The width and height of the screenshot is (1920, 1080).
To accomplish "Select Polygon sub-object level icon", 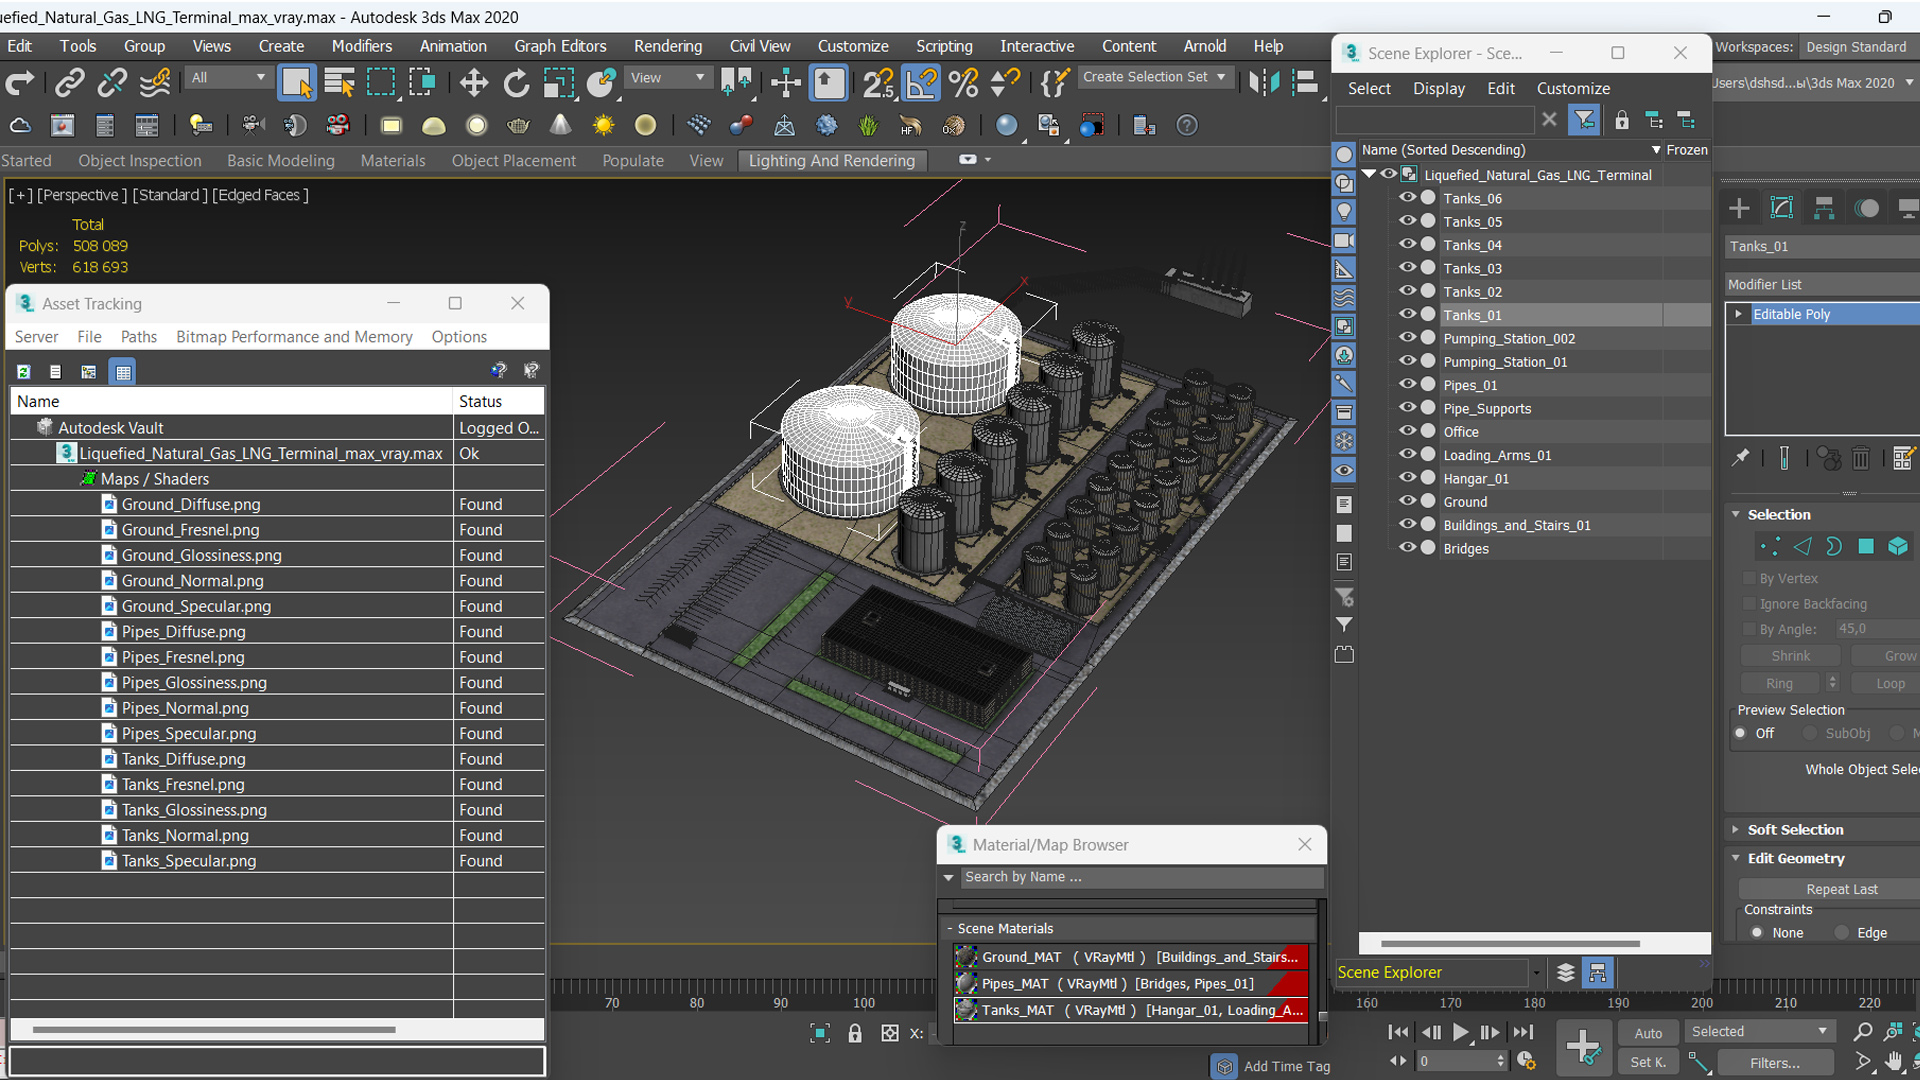I will (x=1866, y=546).
